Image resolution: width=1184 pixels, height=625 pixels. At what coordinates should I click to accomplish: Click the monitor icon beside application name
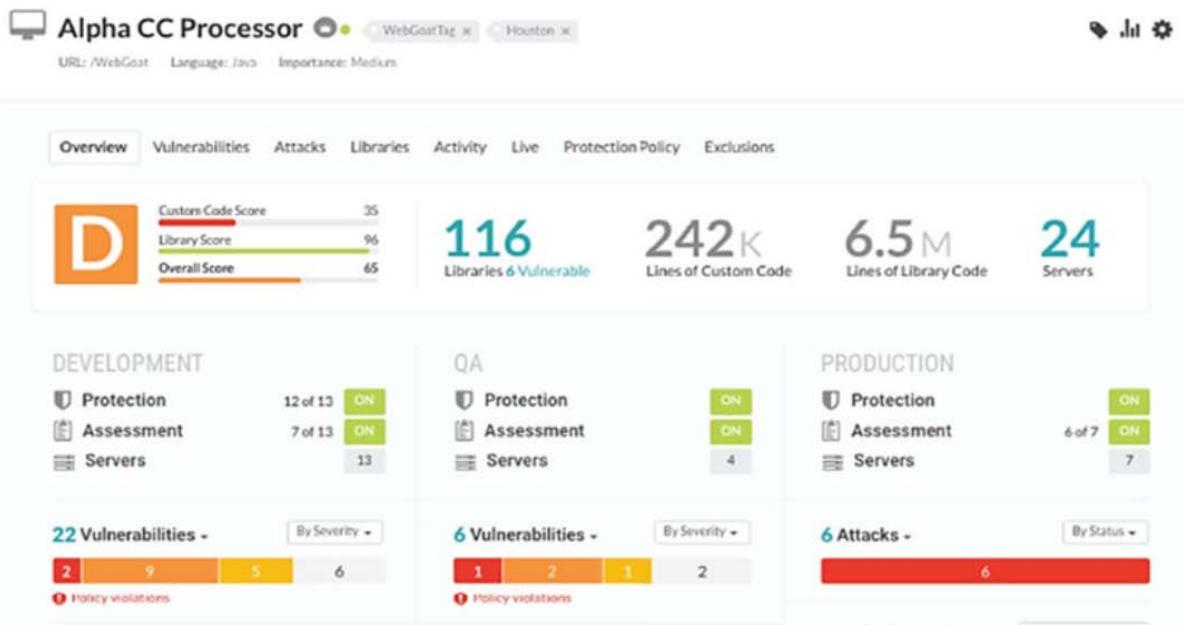(x=27, y=28)
